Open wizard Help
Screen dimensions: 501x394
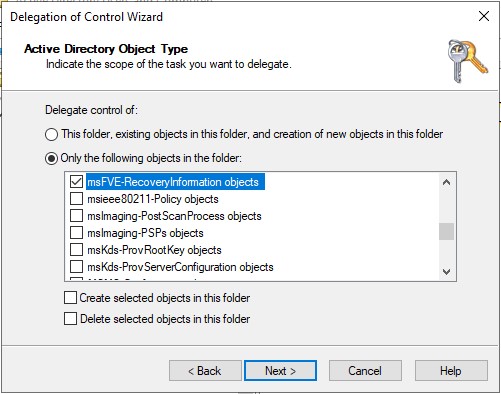tap(451, 371)
